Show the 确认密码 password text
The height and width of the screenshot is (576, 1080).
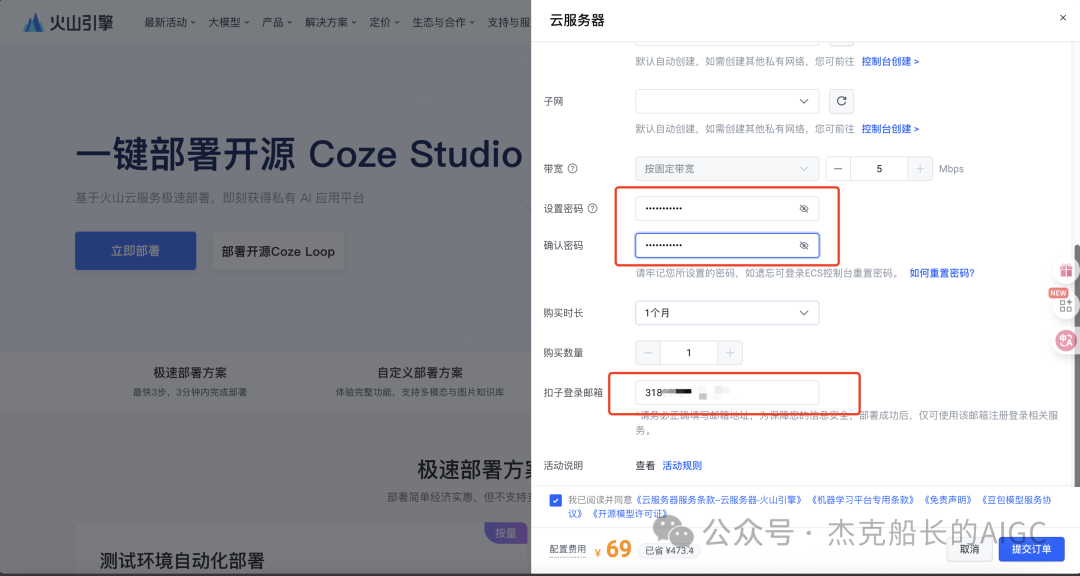tap(804, 245)
